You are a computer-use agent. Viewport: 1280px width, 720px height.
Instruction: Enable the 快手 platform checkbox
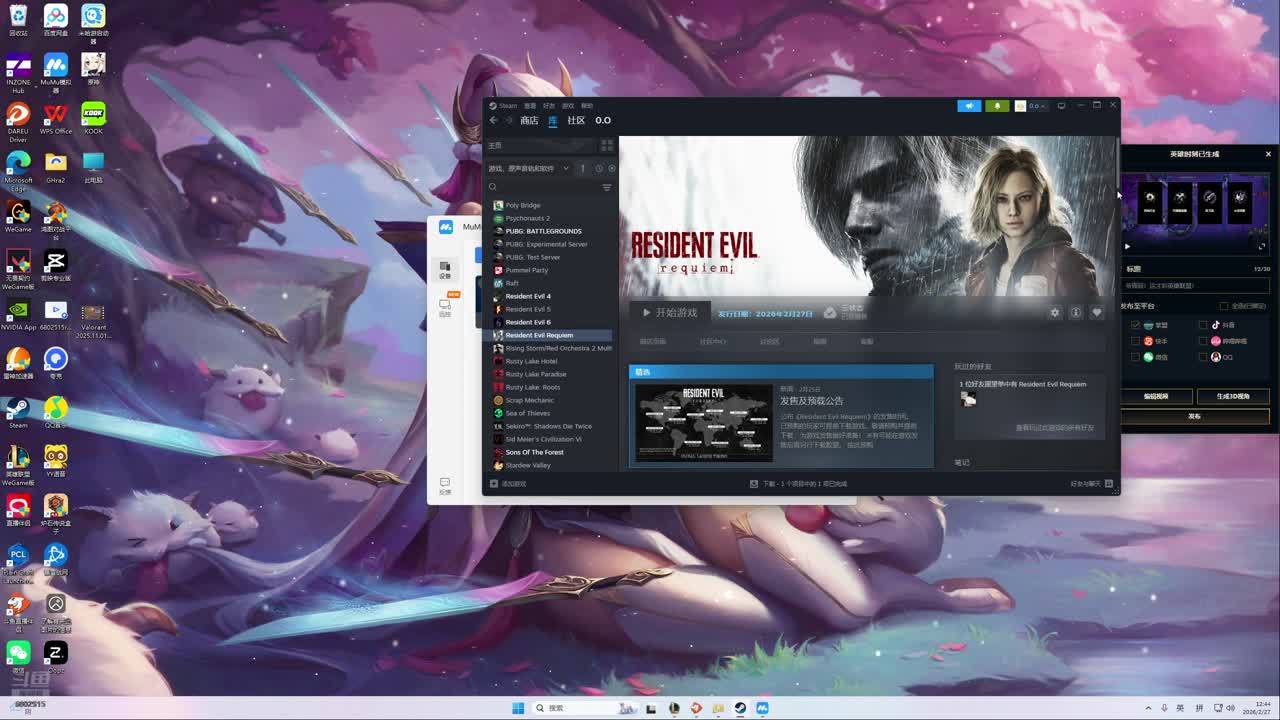pyautogui.click(x=1135, y=341)
